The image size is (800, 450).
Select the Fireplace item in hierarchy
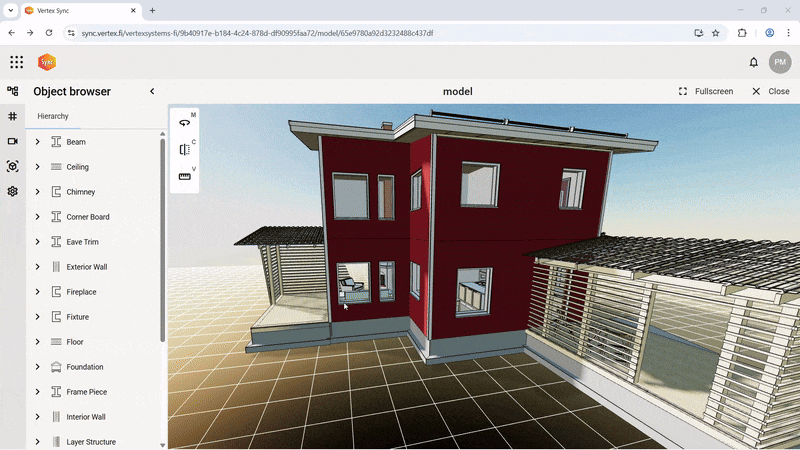point(81,292)
